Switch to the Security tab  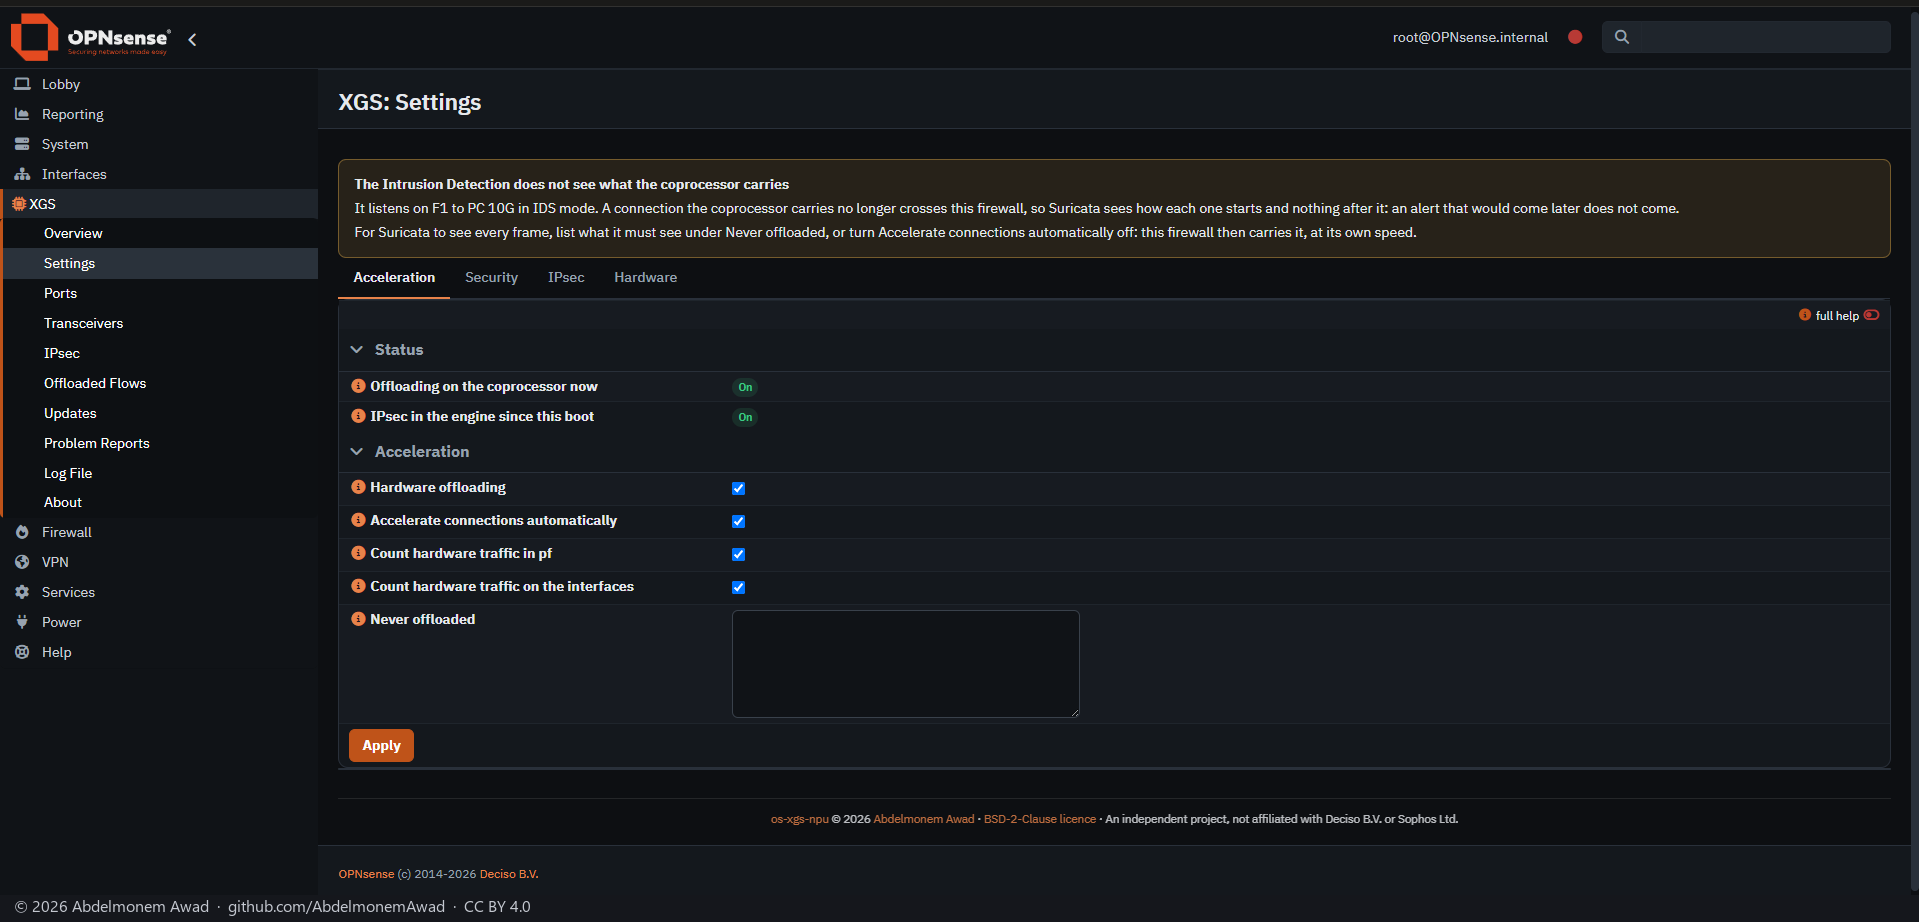491,277
